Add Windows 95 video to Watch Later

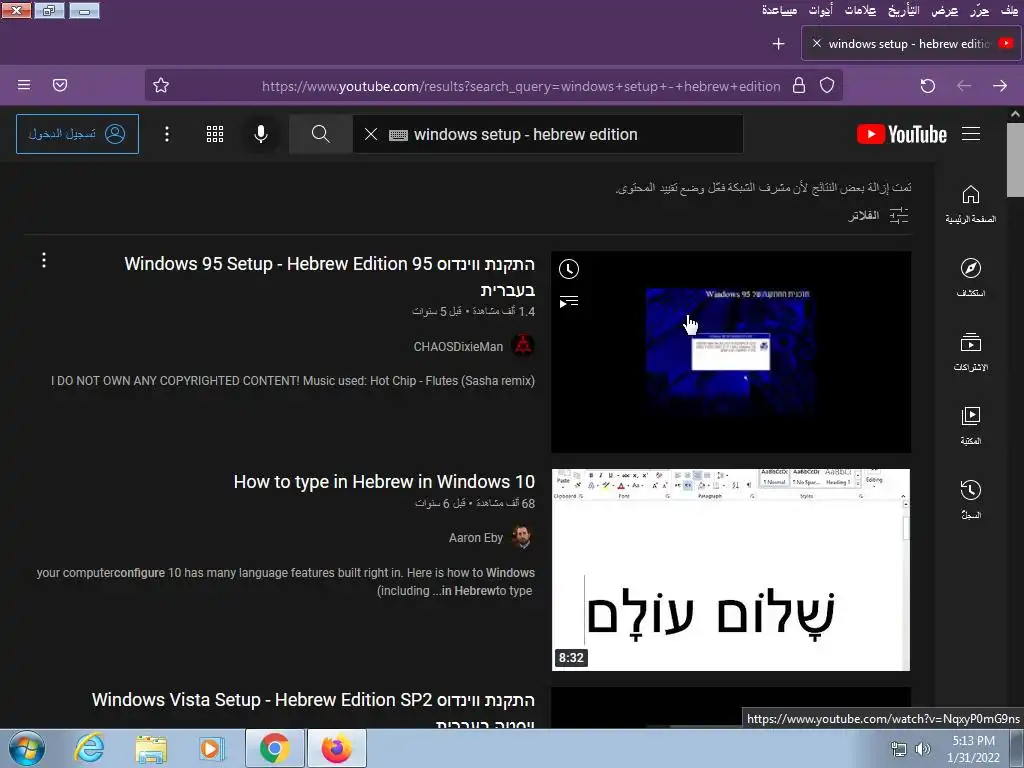coord(569,269)
